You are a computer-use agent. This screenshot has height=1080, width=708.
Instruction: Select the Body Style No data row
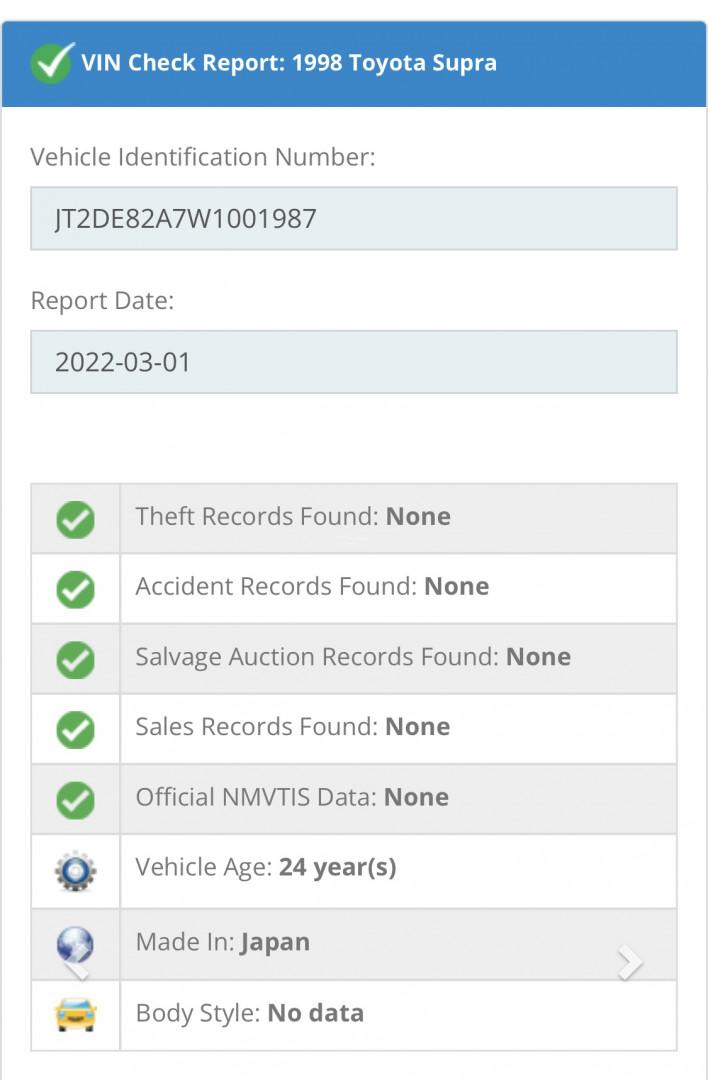point(397,1014)
